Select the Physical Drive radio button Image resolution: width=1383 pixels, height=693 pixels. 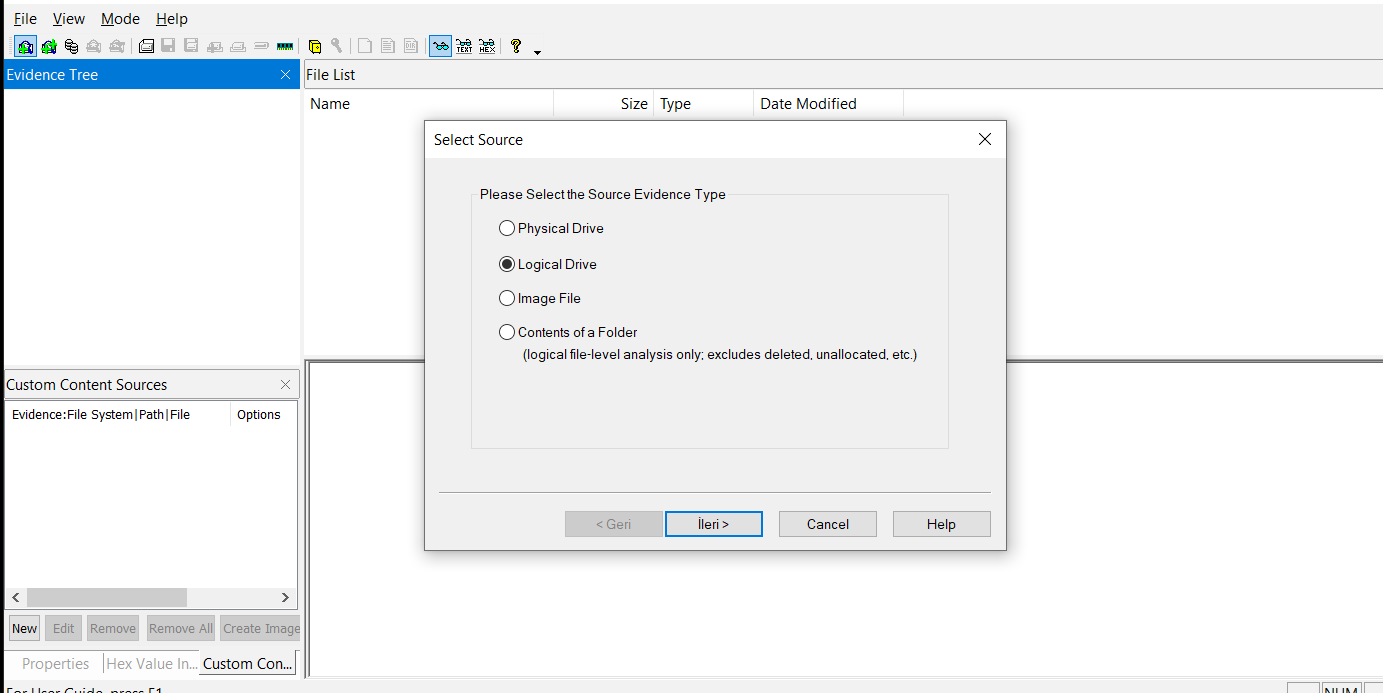pos(507,228)
